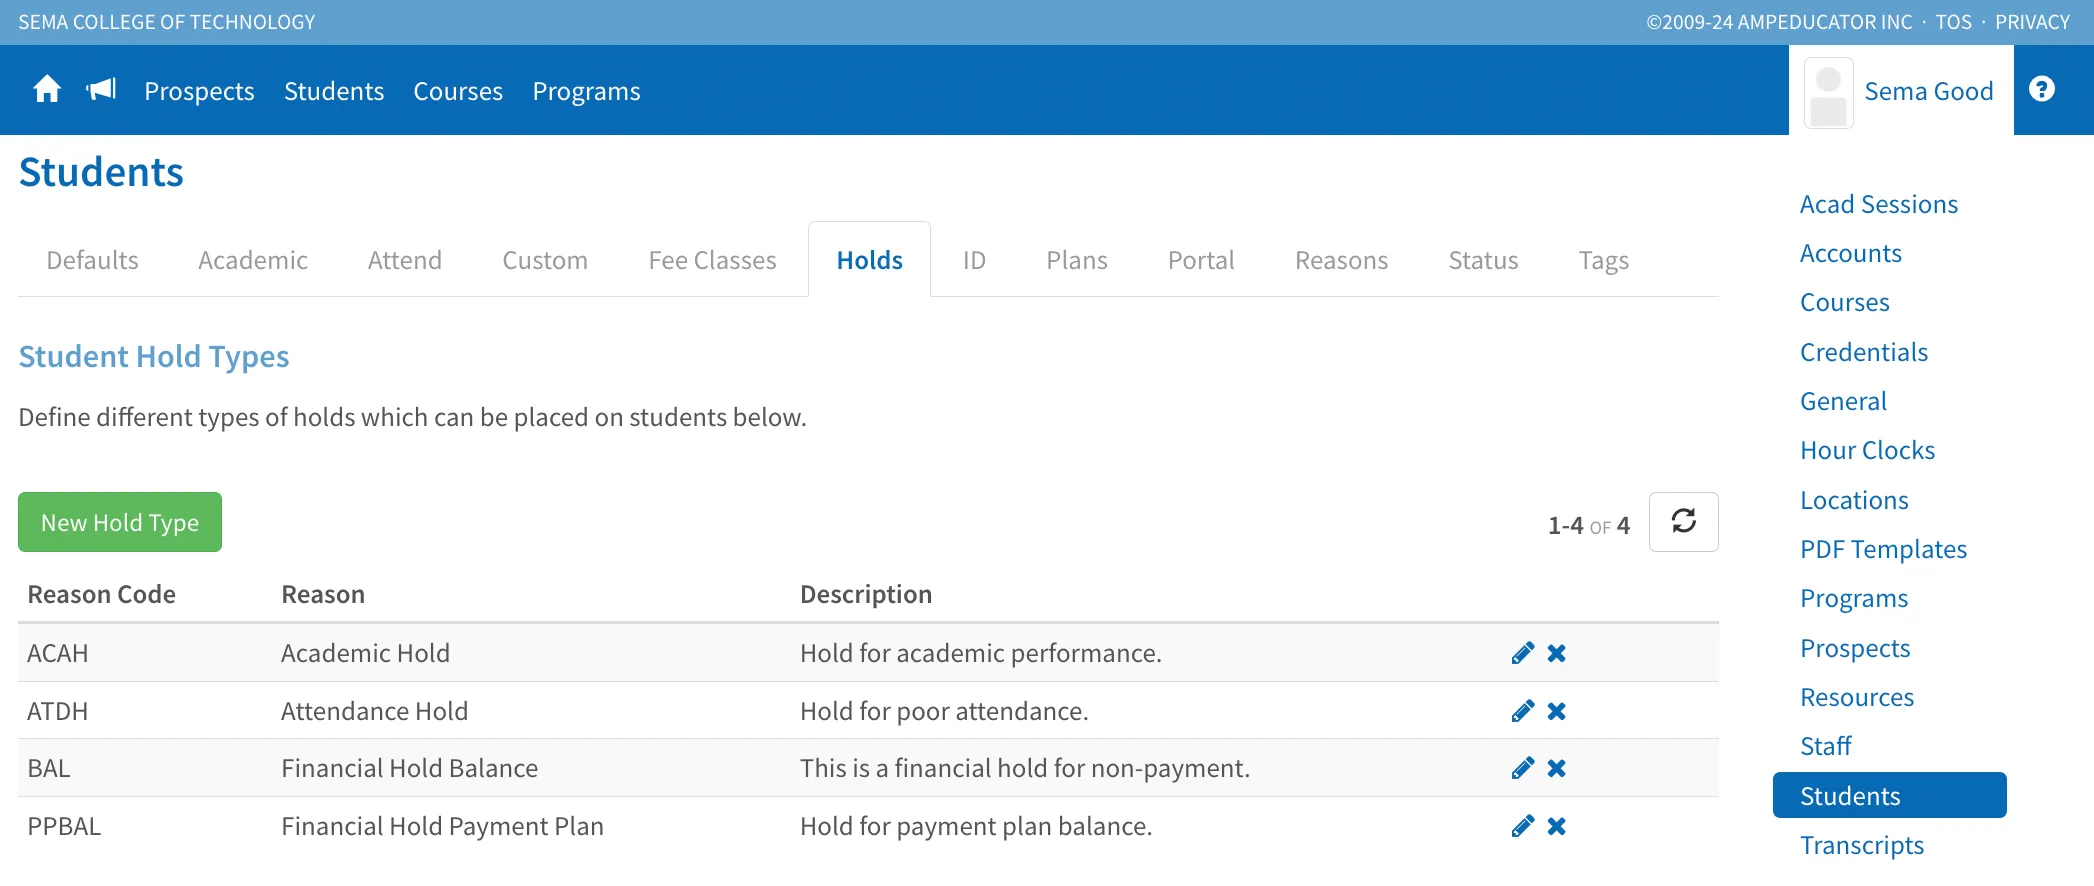The width and height of the screenshot is (2094, 886).
Task: Open the help question mark icon
Action: click(x=2042, y=89)
